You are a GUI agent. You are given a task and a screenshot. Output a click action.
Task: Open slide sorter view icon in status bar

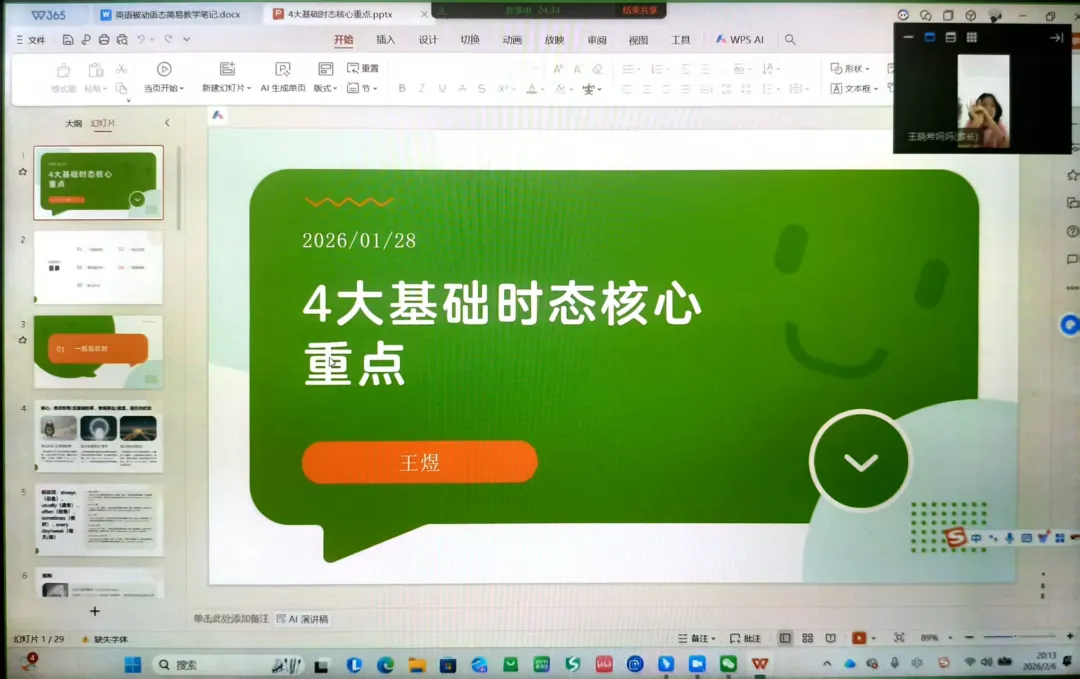click(x=807, y=638)
